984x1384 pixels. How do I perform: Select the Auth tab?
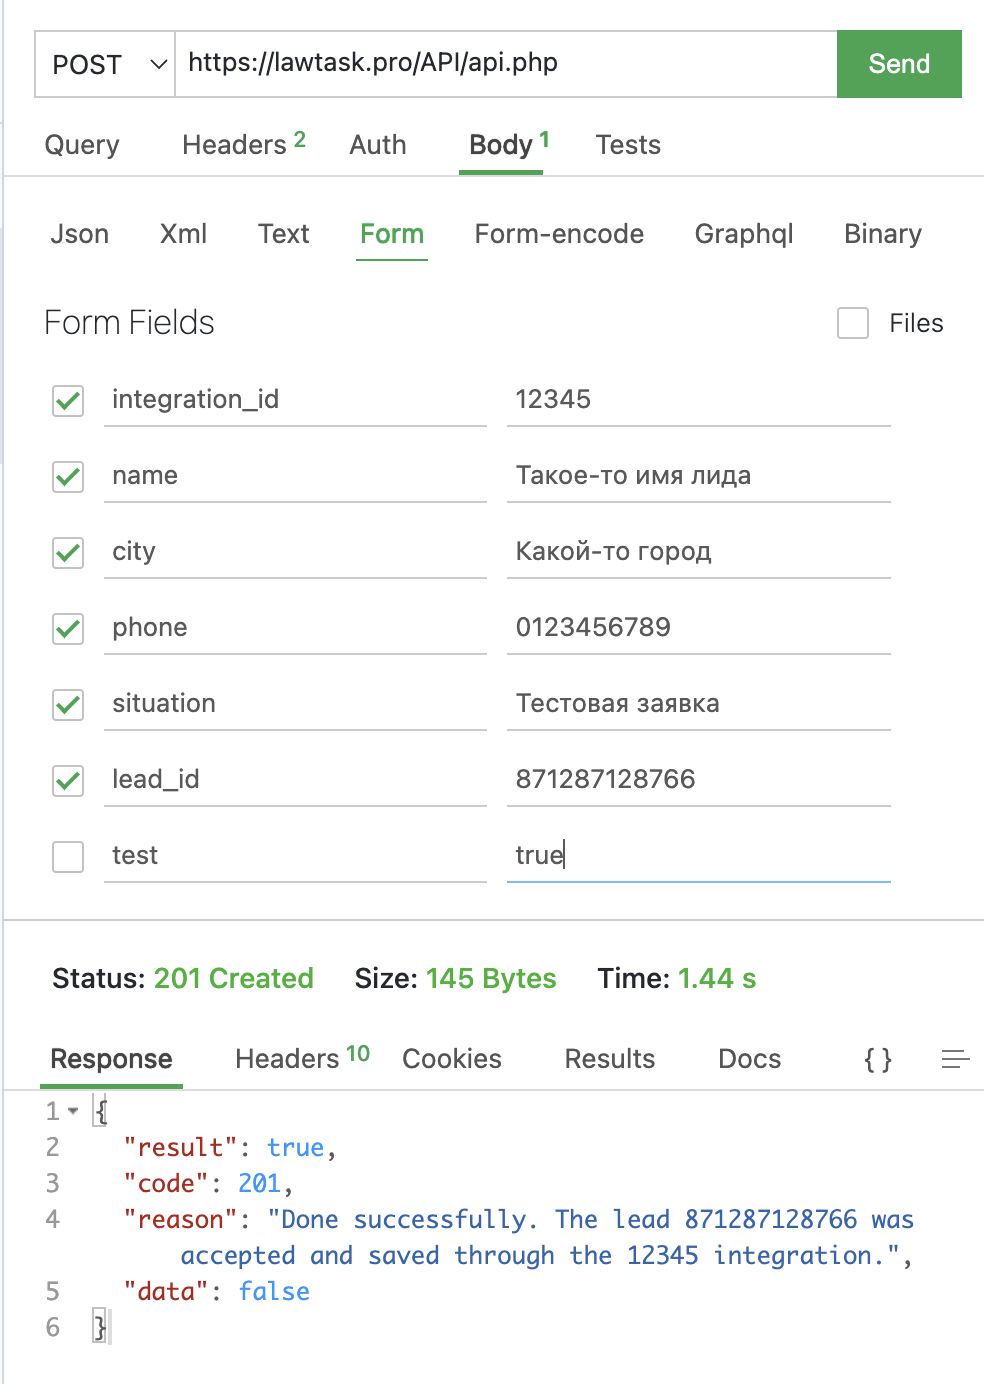[x=378, y=145]
